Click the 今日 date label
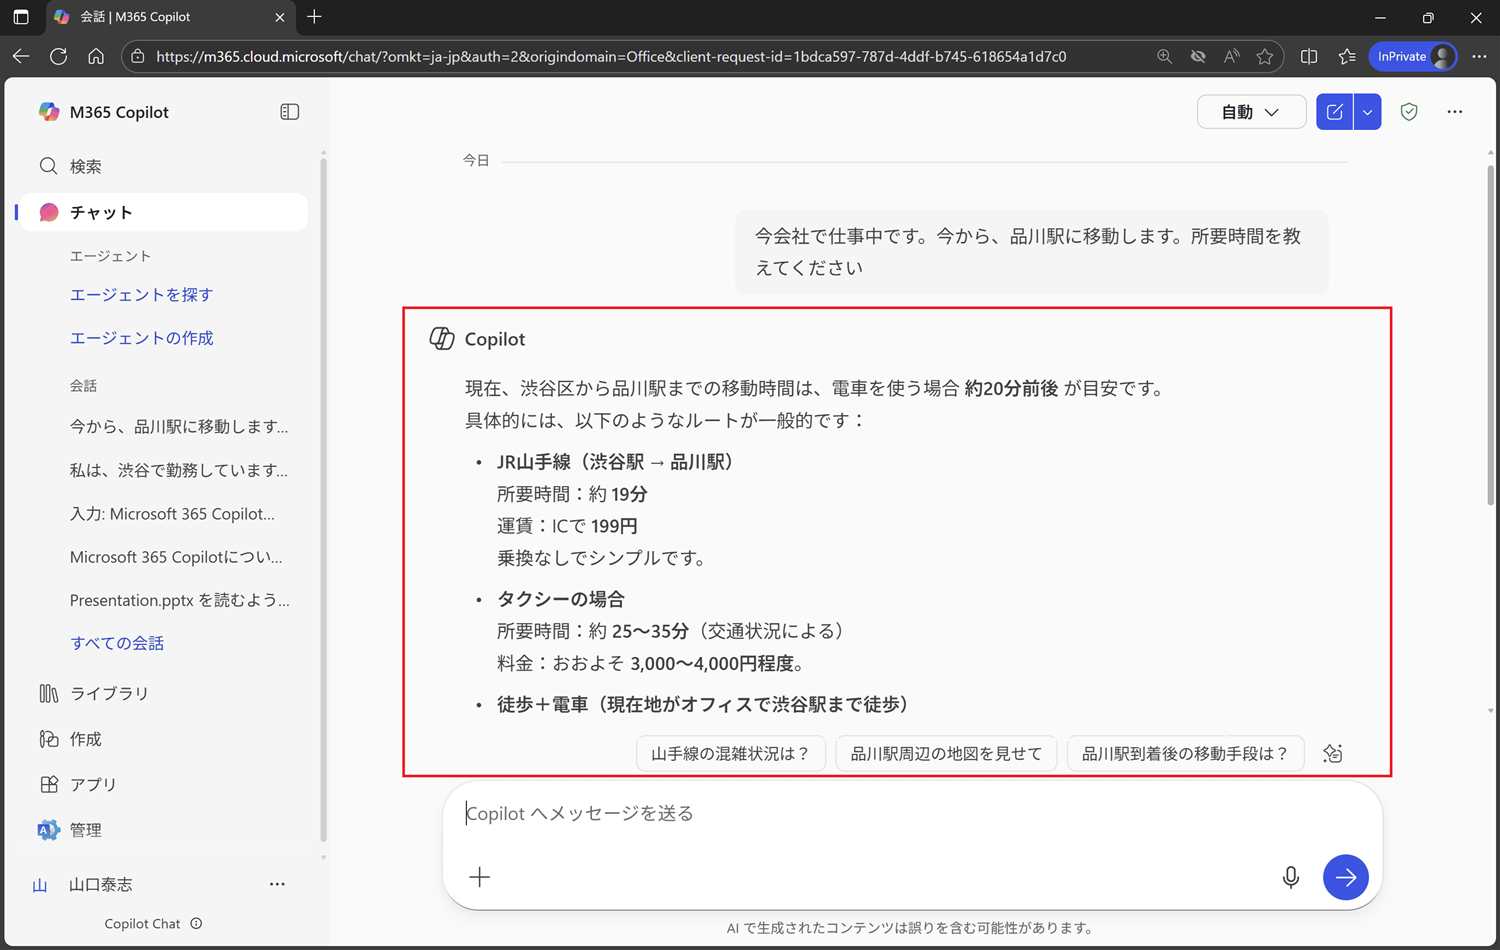1500x950 pixels. (476, 160)
